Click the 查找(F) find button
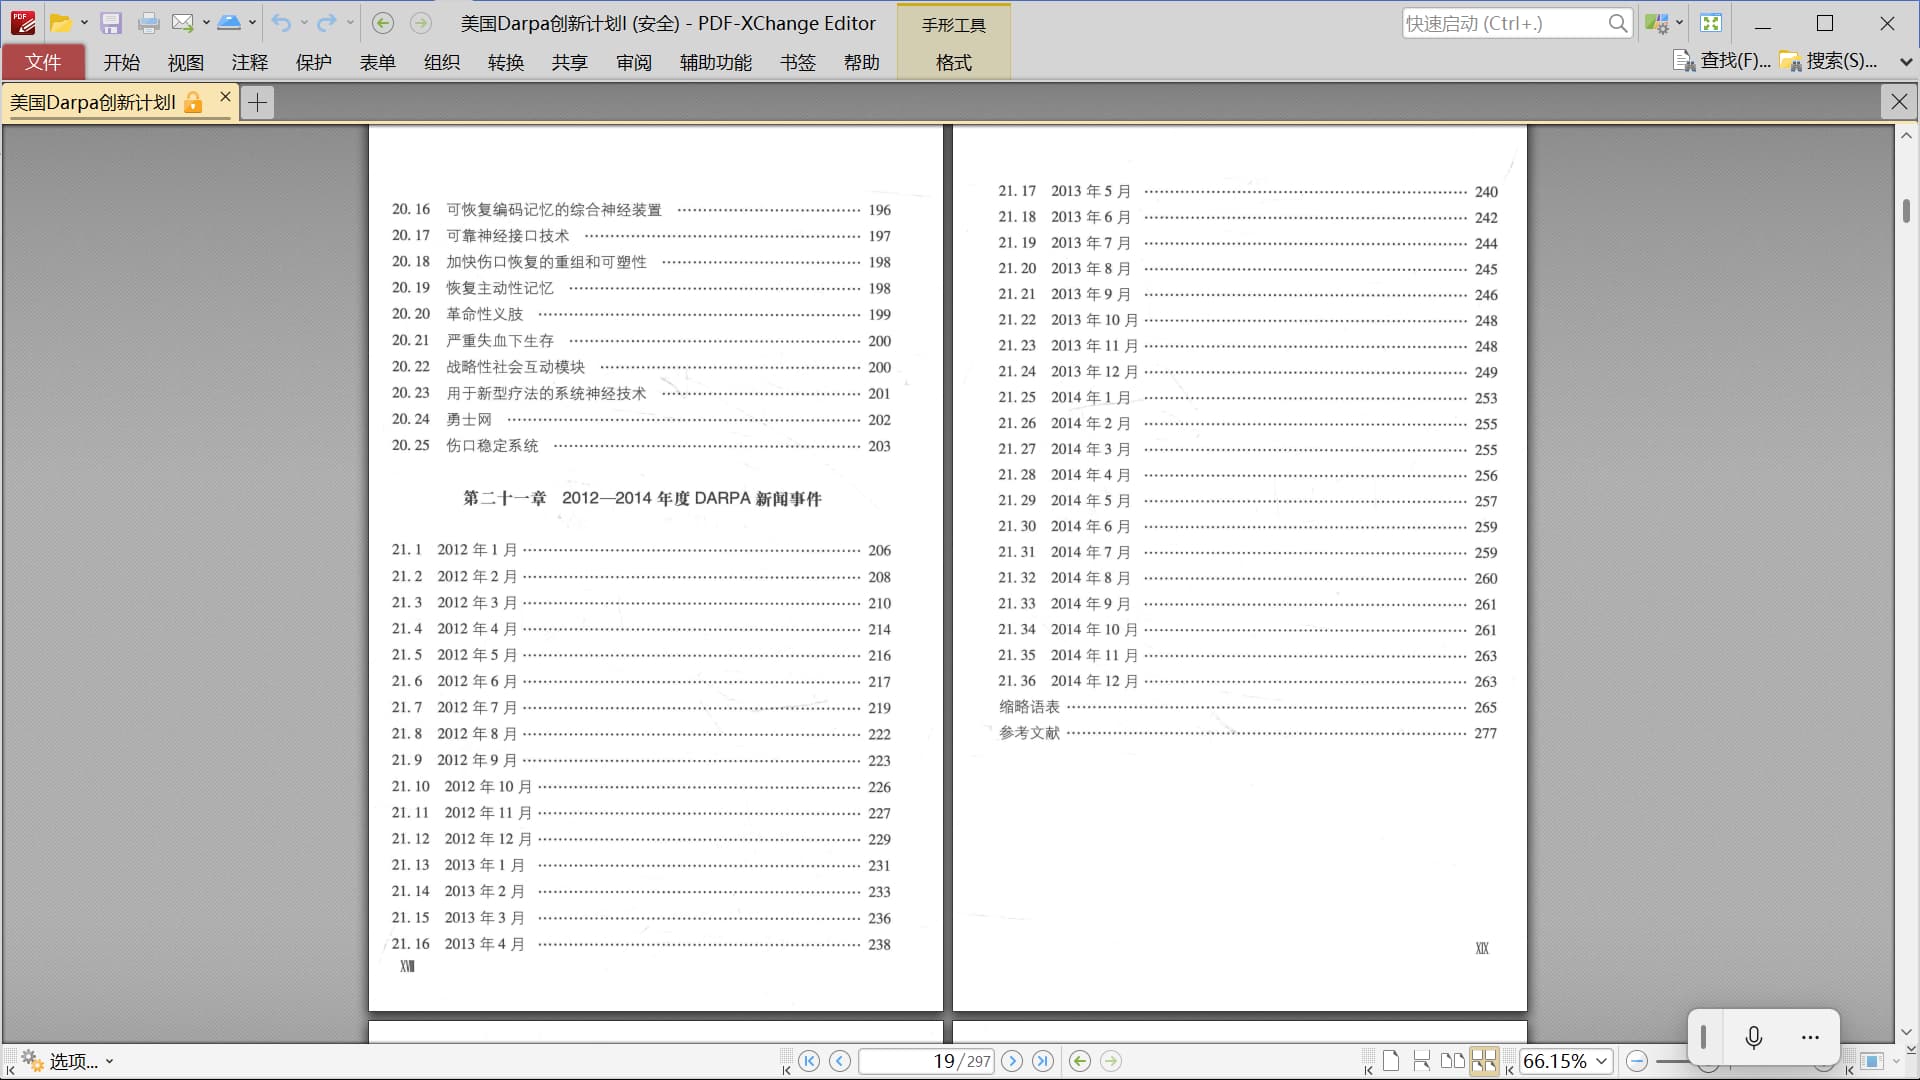Viewport: 1920px width, 1080px height. 1722,61
